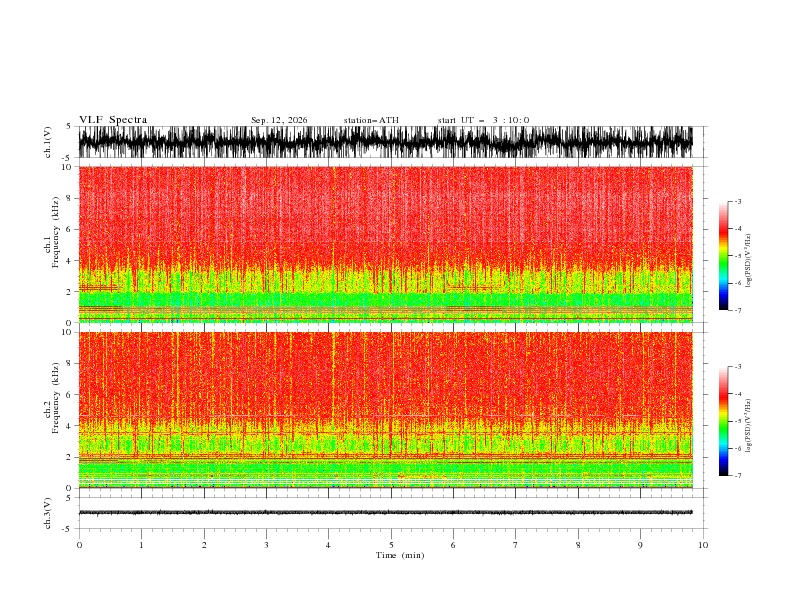Image resolution: width=792 pixels, height=612 pixels.
Task: Click the 9 minute tick on time axis
Action: click(640, 545)
